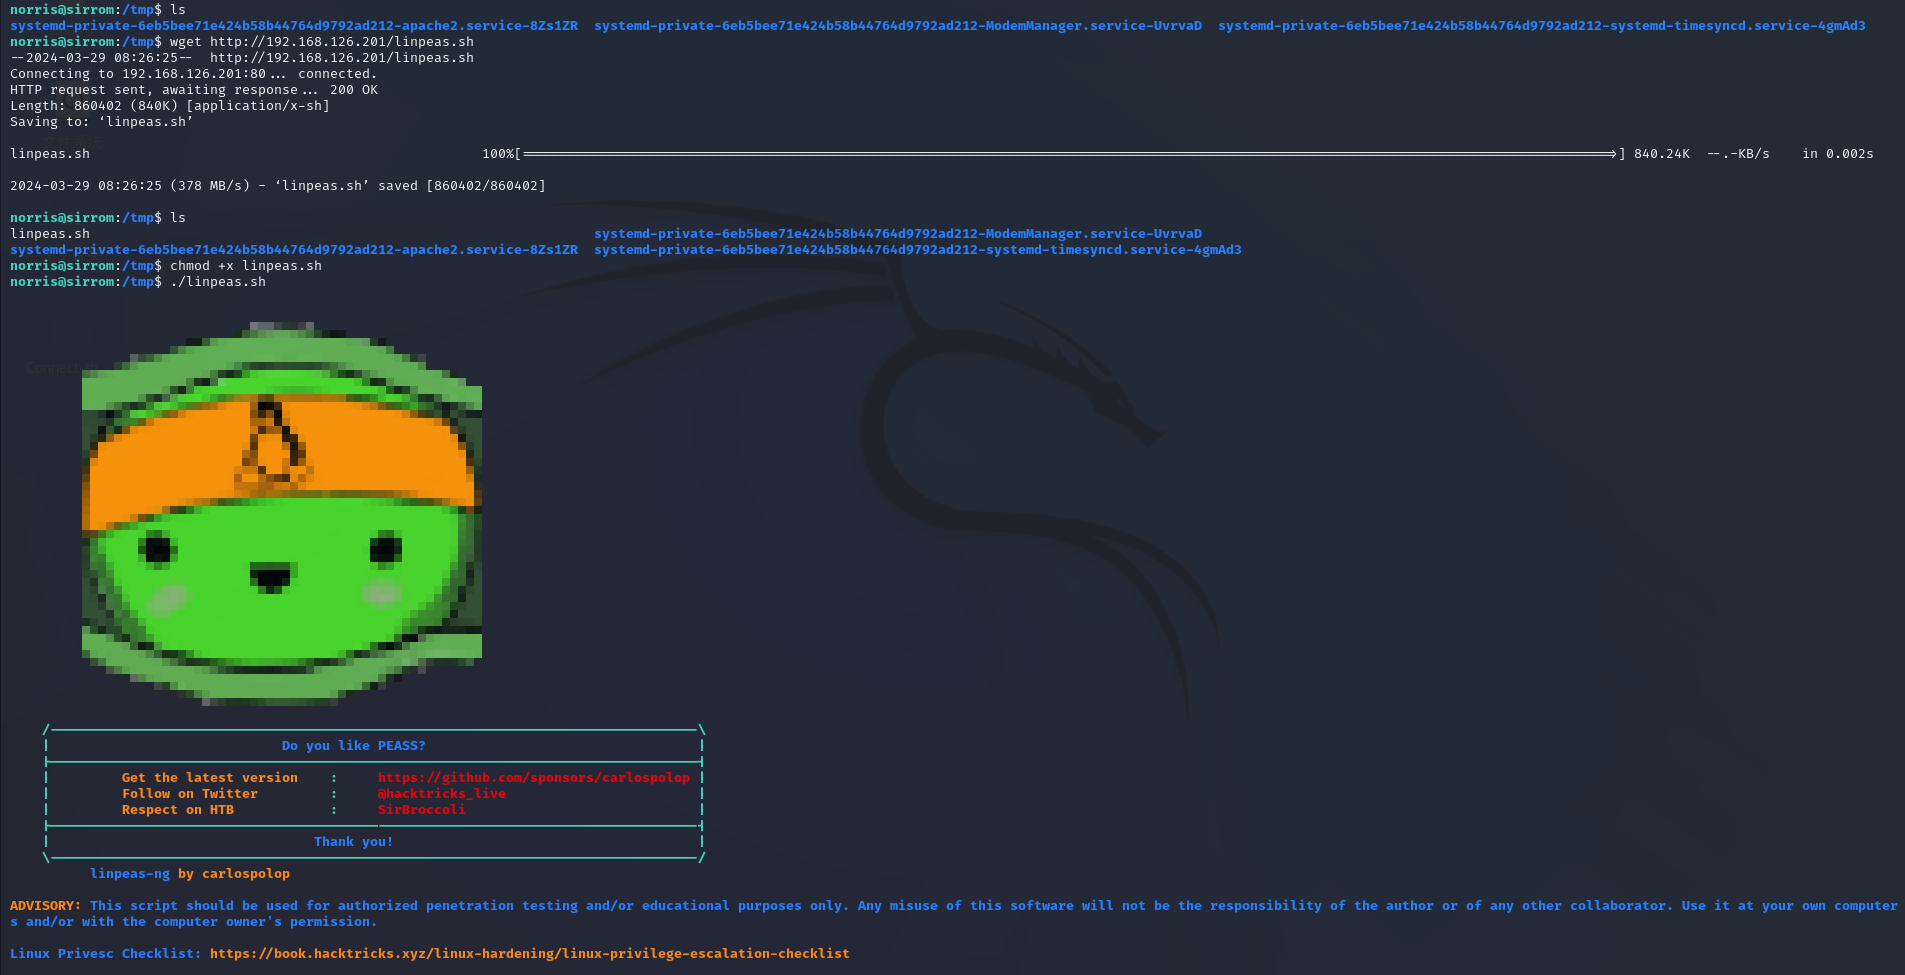Click ModemManager.service directory in second ls output
1905x975 pixels.
pyautogui.click(x=898, y=234)
